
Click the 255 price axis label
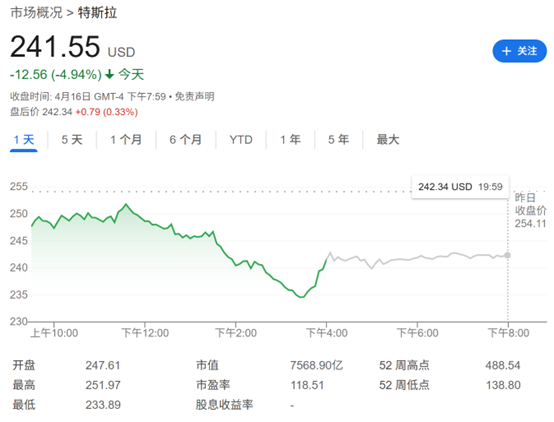tap(18, 186)
